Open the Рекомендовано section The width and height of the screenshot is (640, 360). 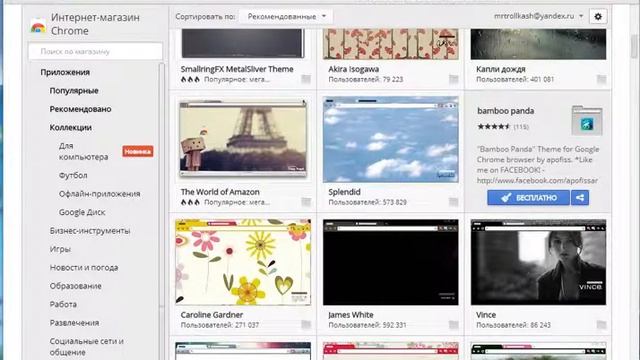[80, 109]
